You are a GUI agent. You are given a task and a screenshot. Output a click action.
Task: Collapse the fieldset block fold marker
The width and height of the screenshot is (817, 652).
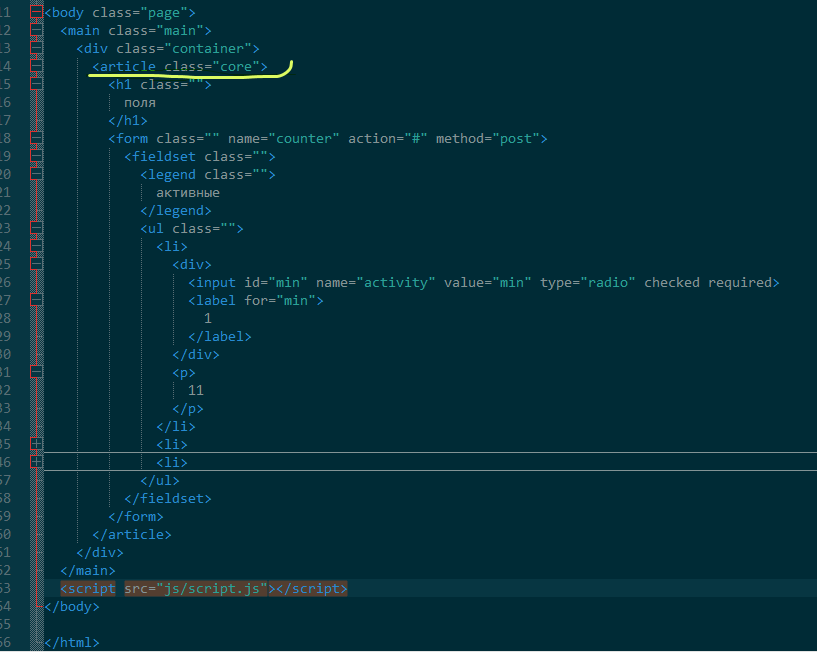click(x=36, y=156)
